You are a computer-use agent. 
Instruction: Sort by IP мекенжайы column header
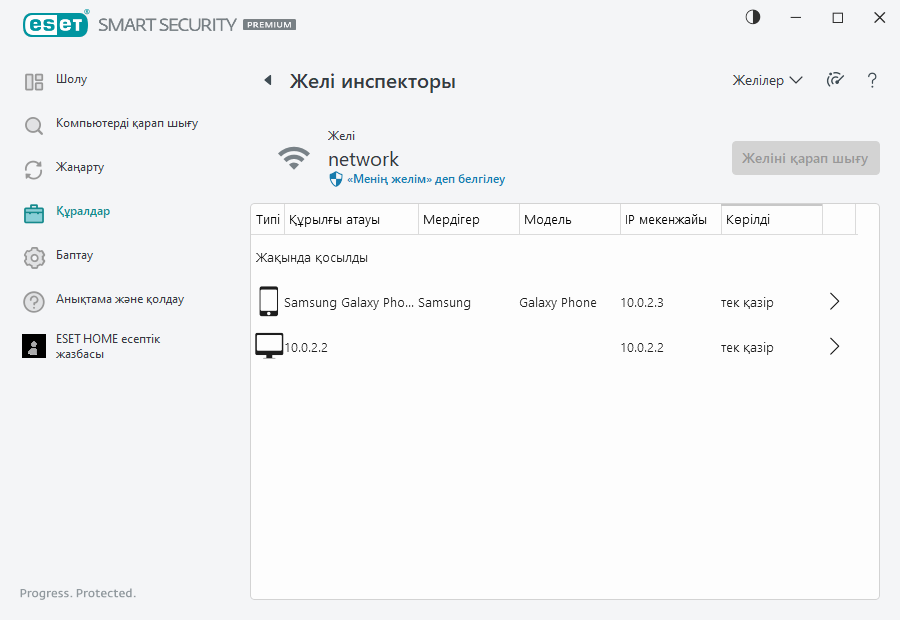(665, 220)
